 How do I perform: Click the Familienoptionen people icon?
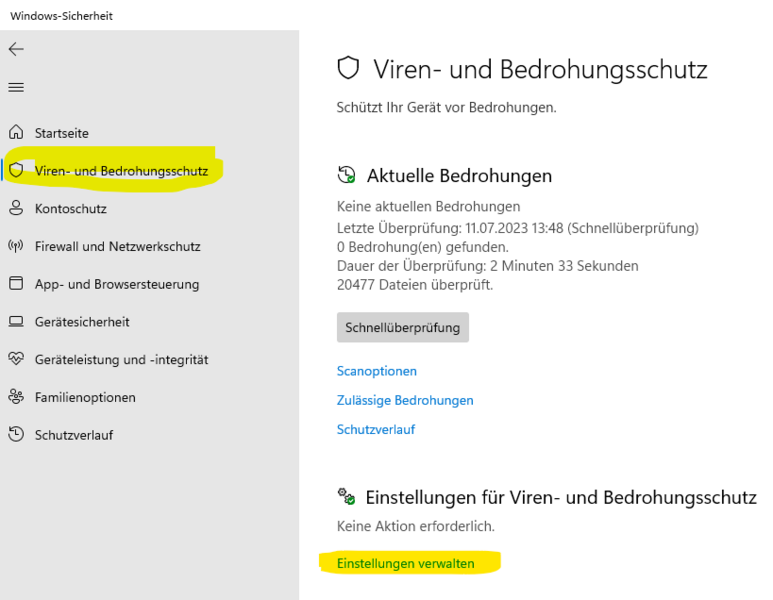coord(16,397)
